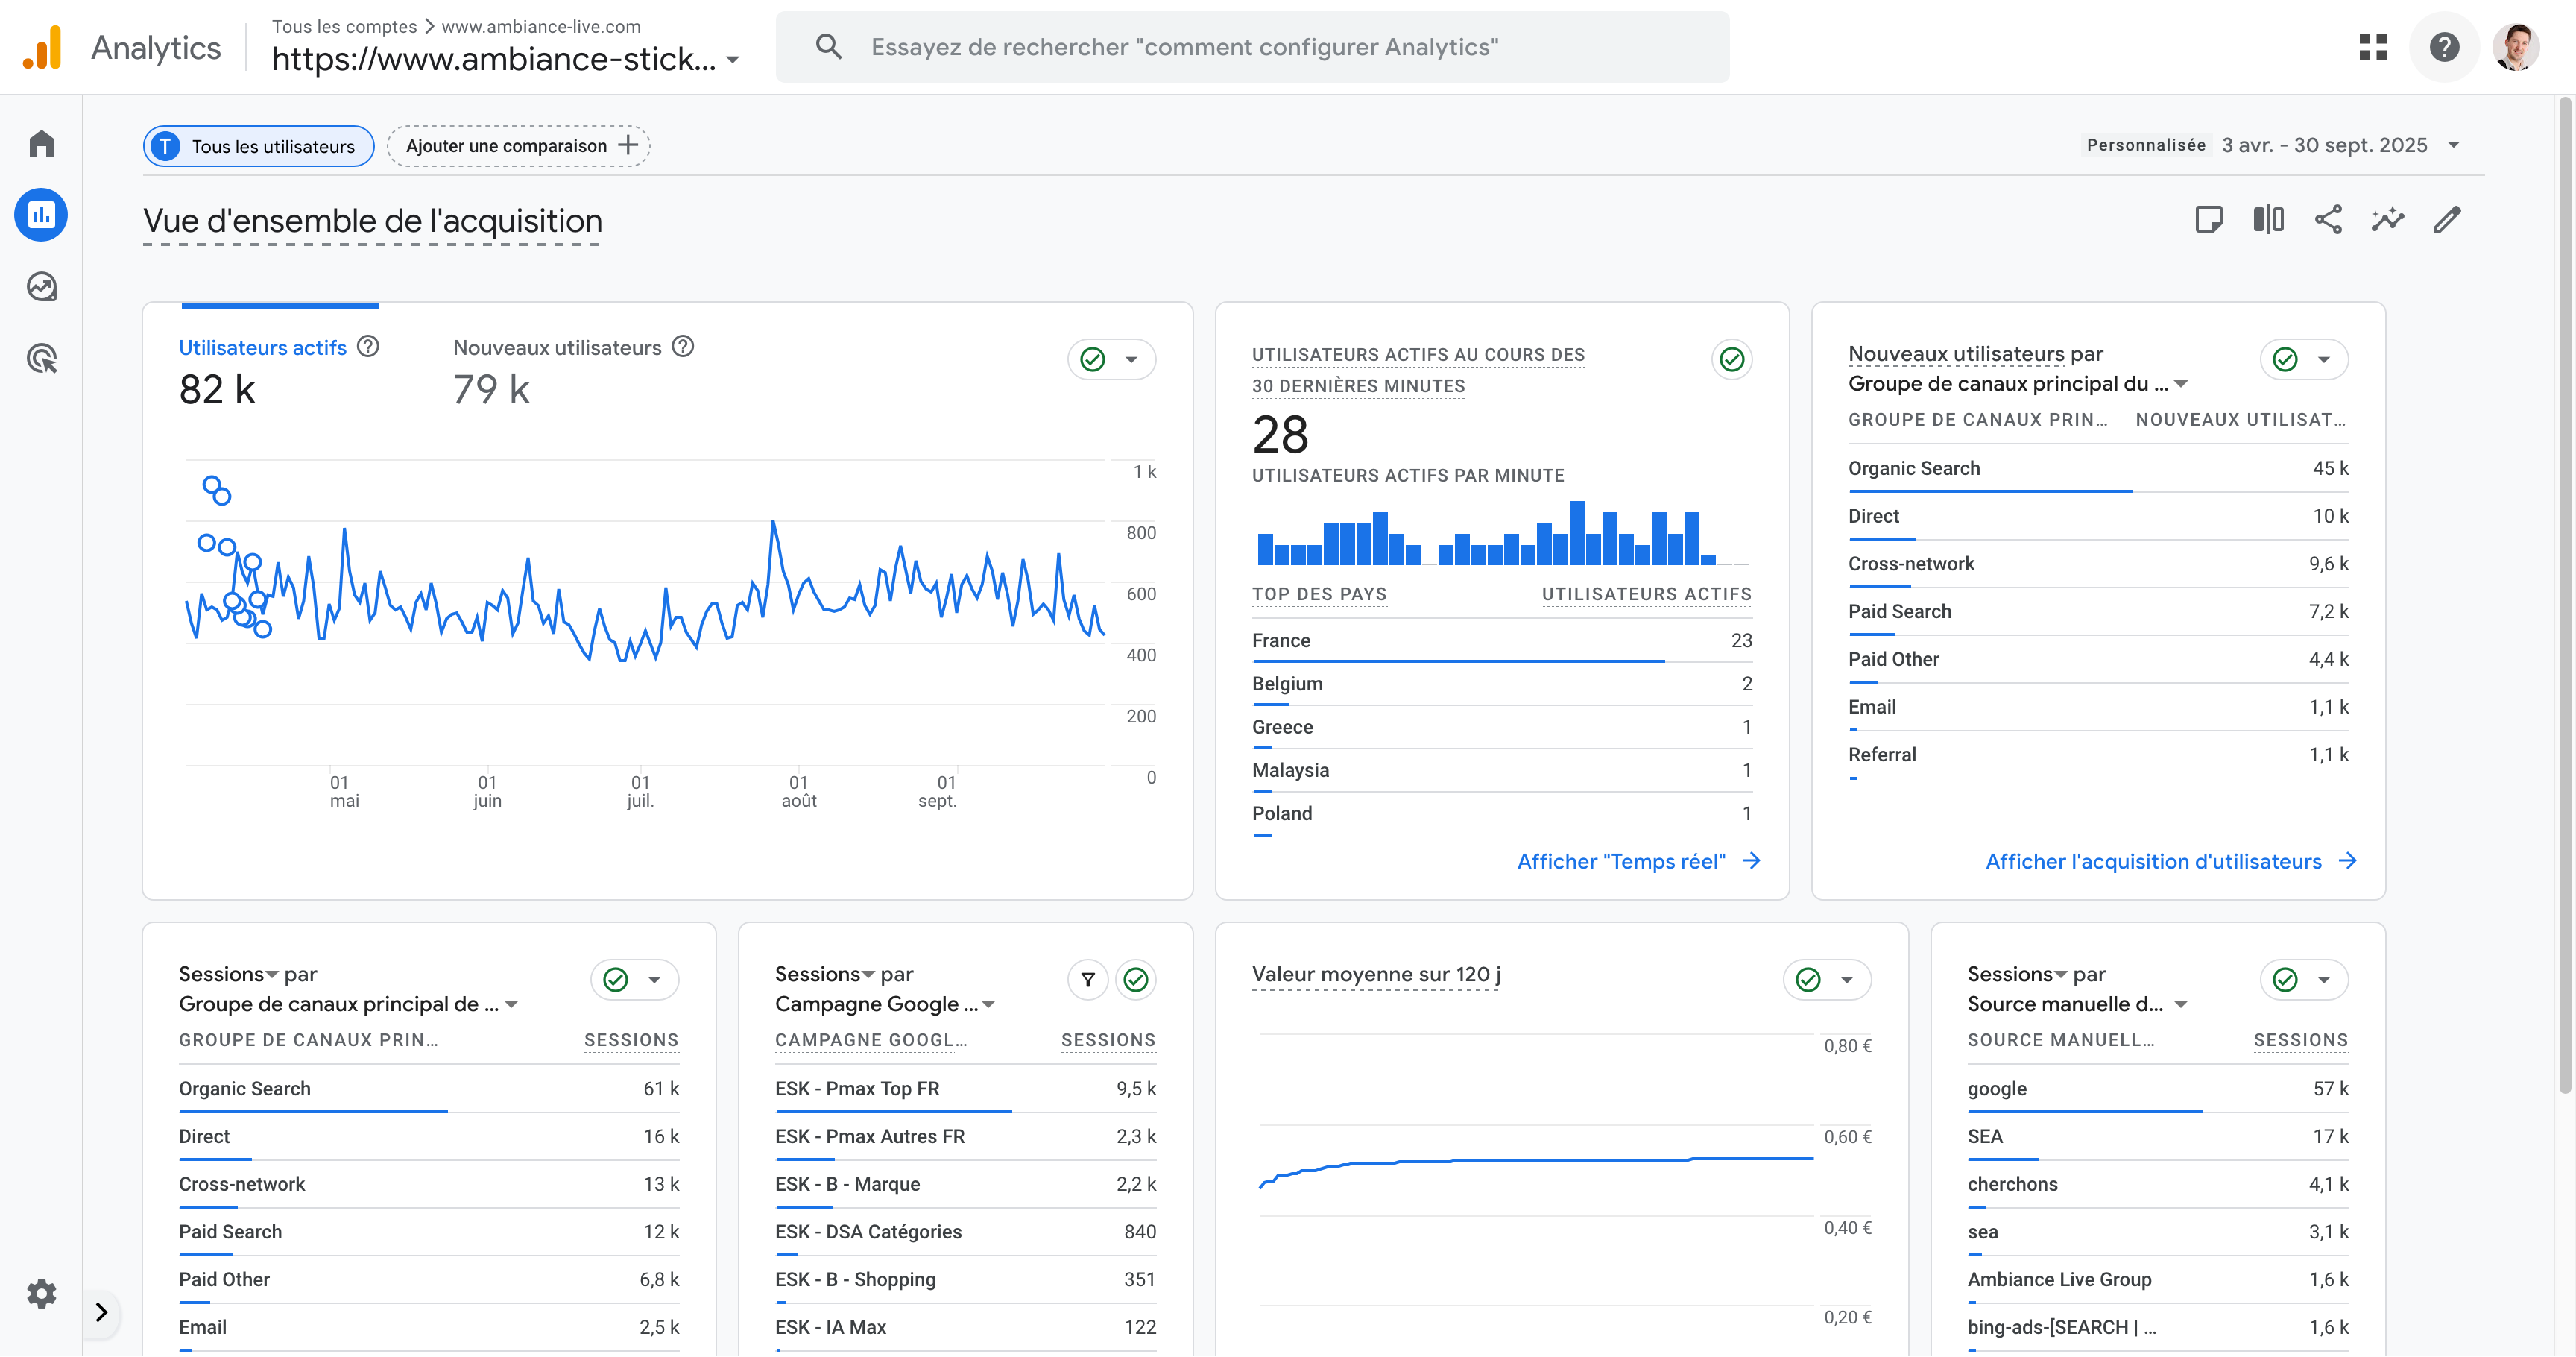Image resolution: width=2576 pixels, height=1357 pixels.
Task: Open the Explore icon in sidebar
Action: [x=41, y=287]
